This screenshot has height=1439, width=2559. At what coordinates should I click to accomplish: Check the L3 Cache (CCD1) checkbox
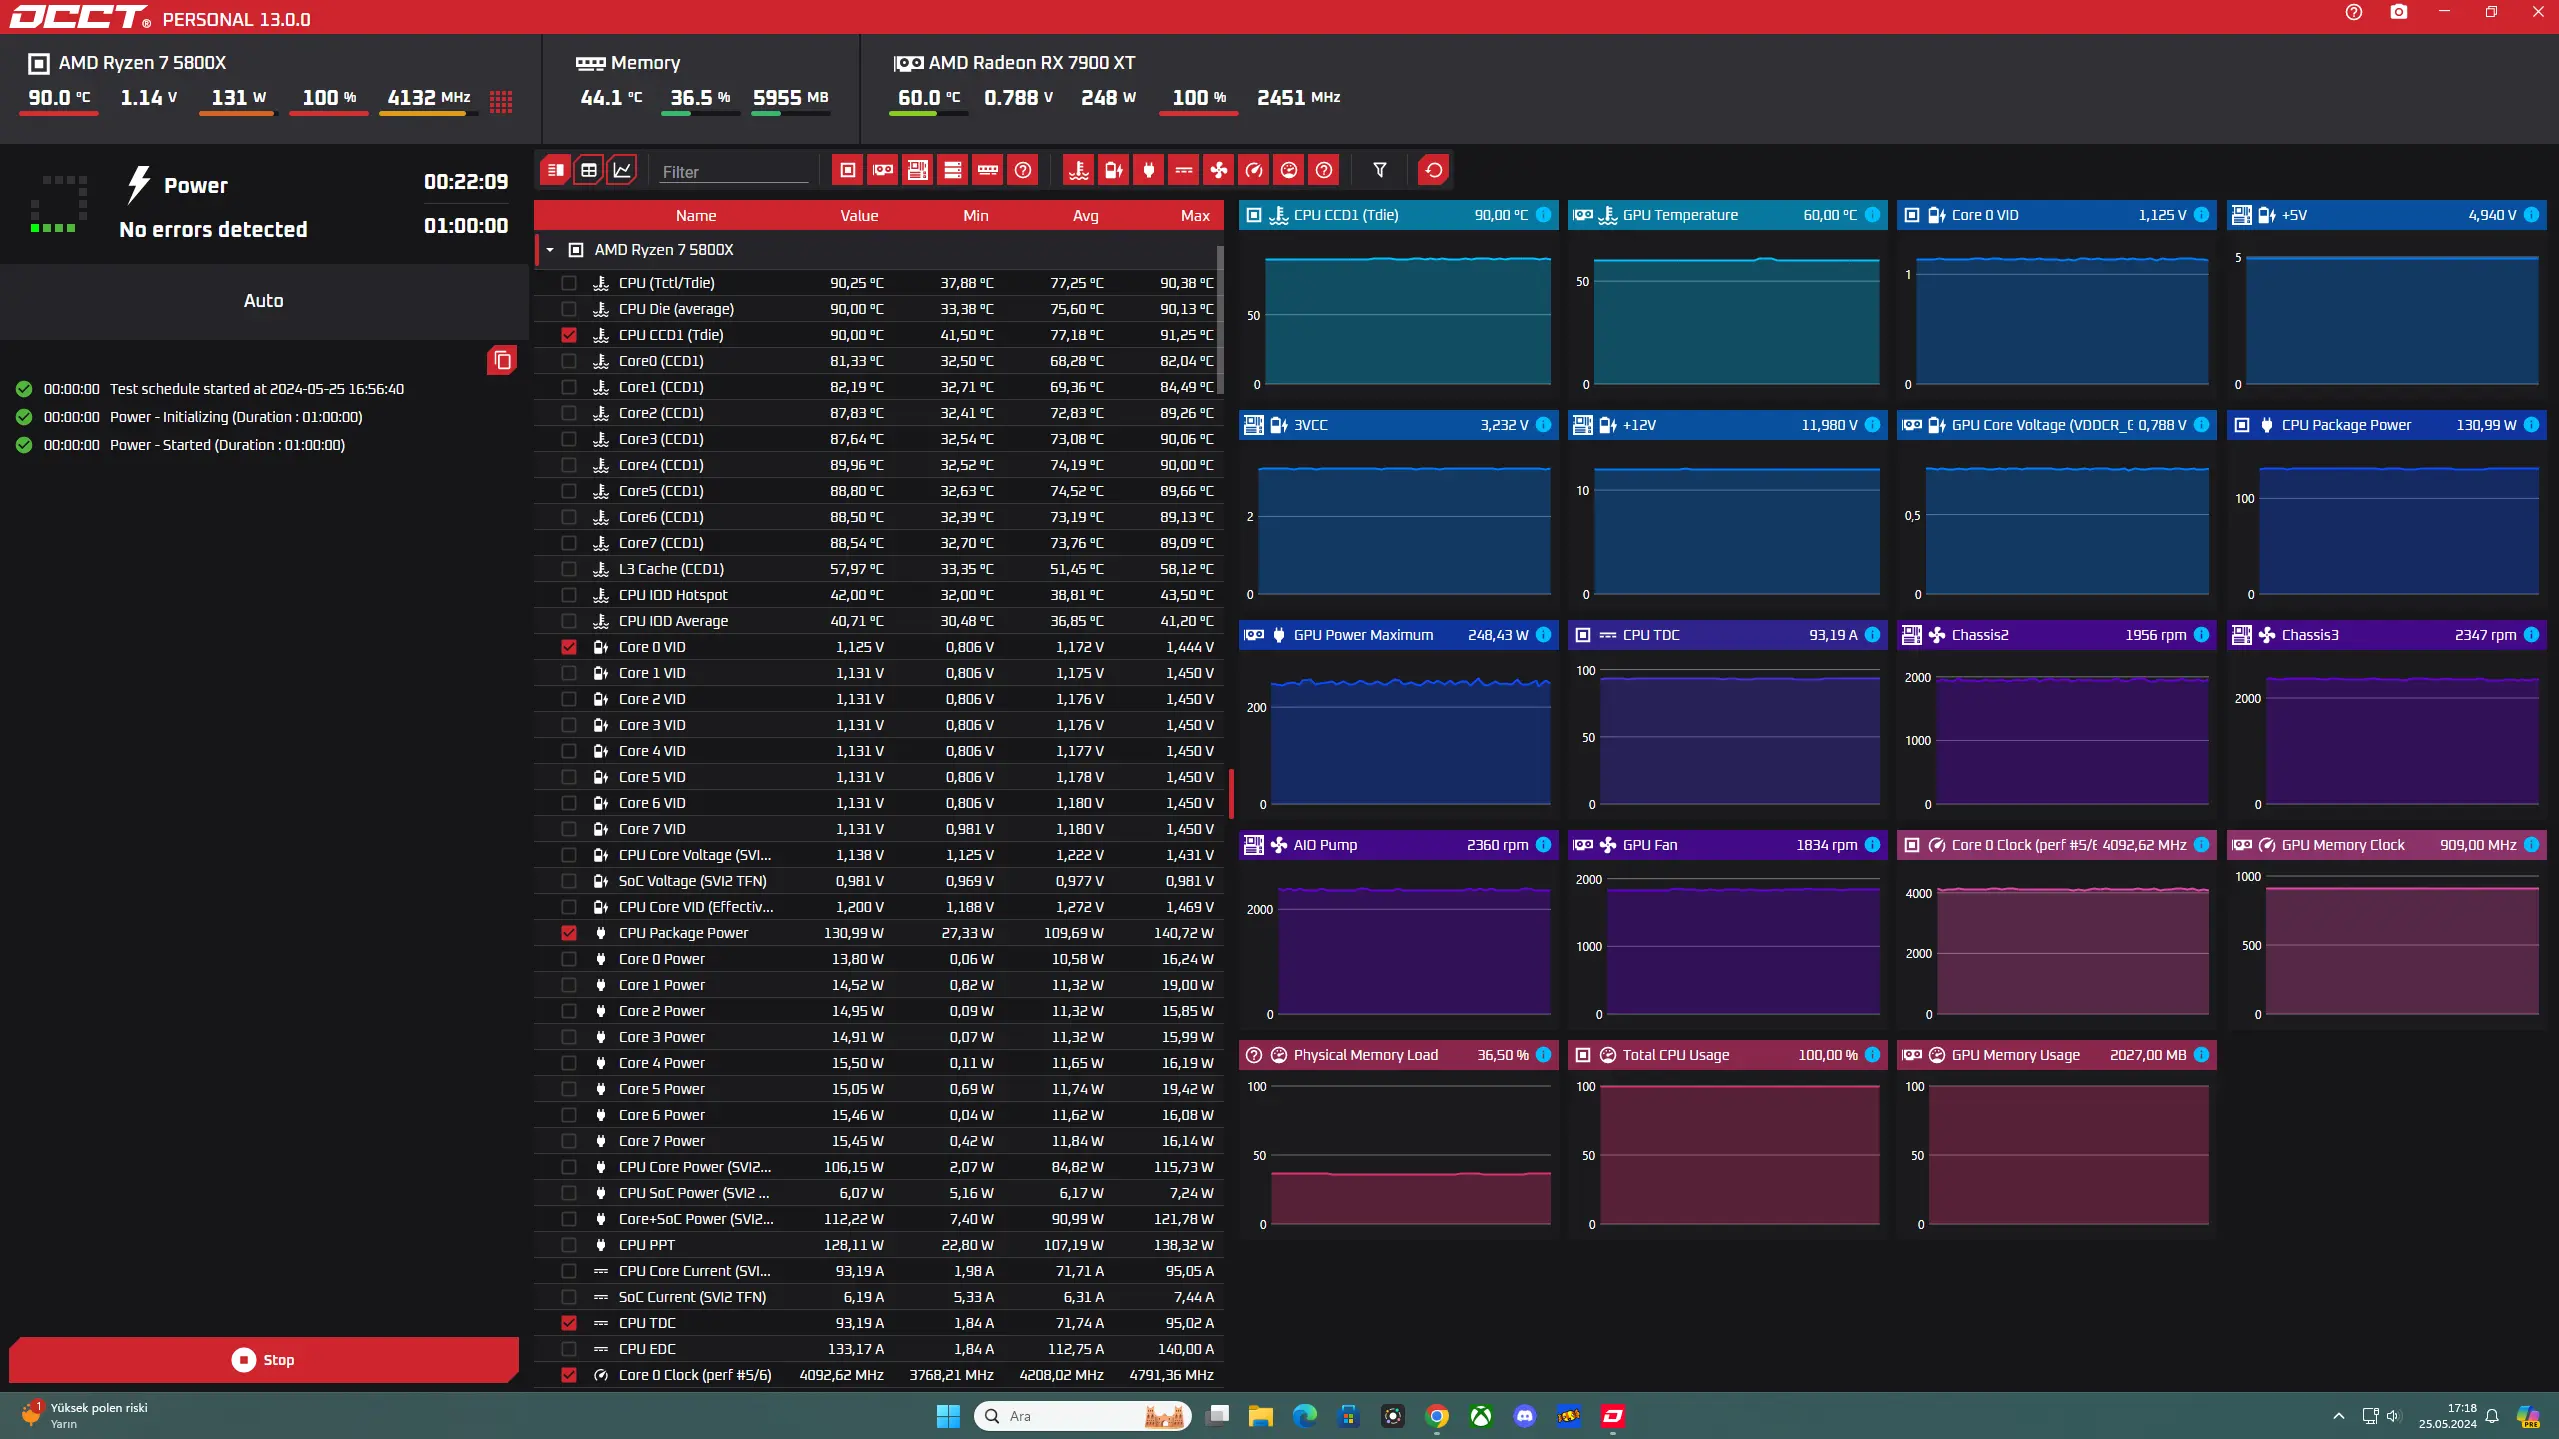pos(569,569)
